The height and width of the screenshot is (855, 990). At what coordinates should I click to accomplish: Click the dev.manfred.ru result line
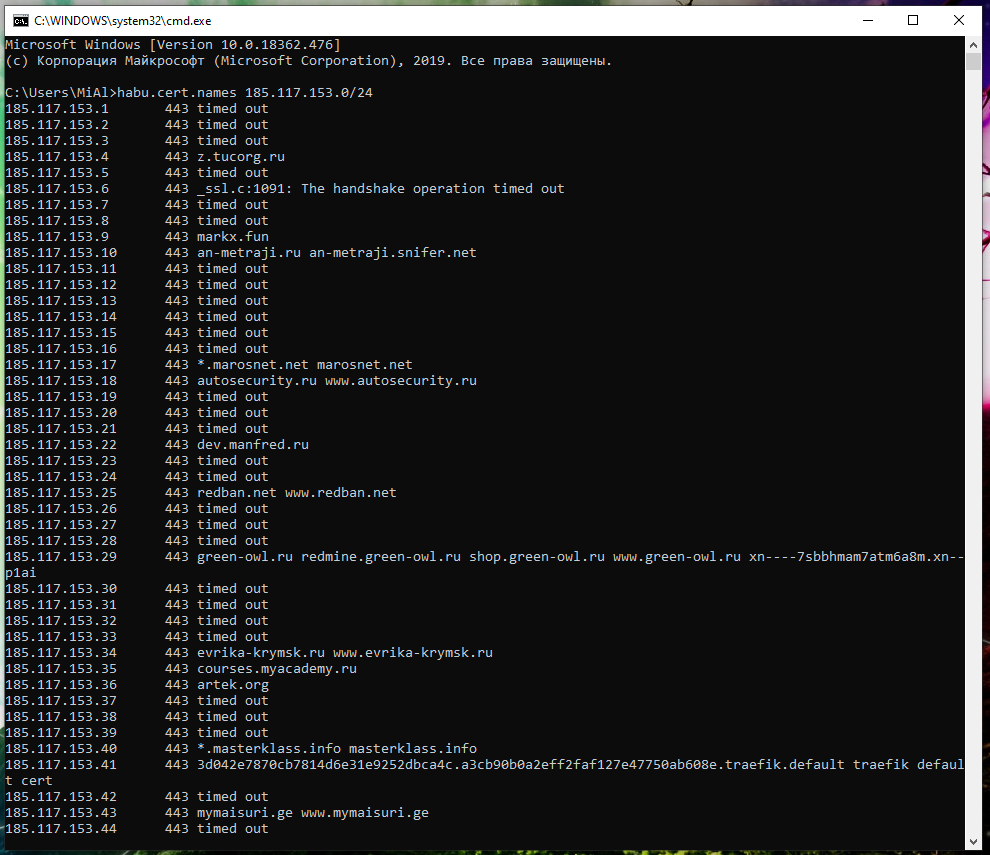tap(253, 445)
